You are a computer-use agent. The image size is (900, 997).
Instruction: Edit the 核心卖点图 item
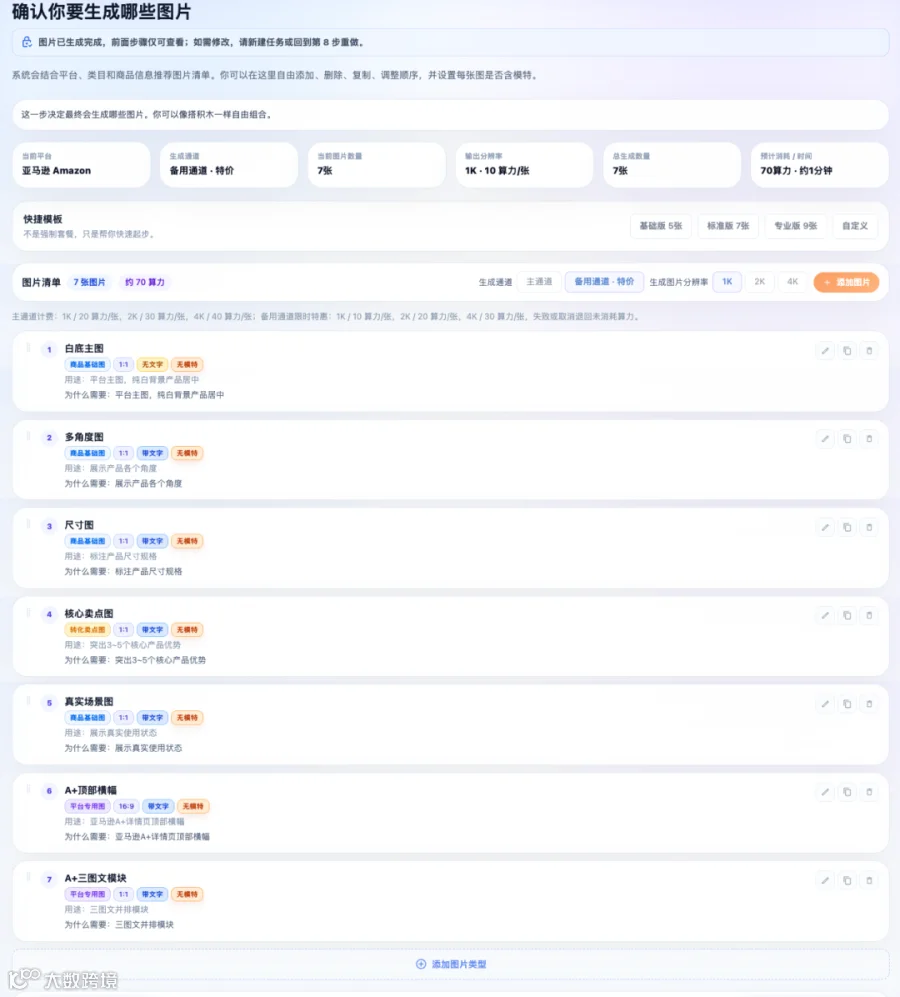click(x=825, y=615)
